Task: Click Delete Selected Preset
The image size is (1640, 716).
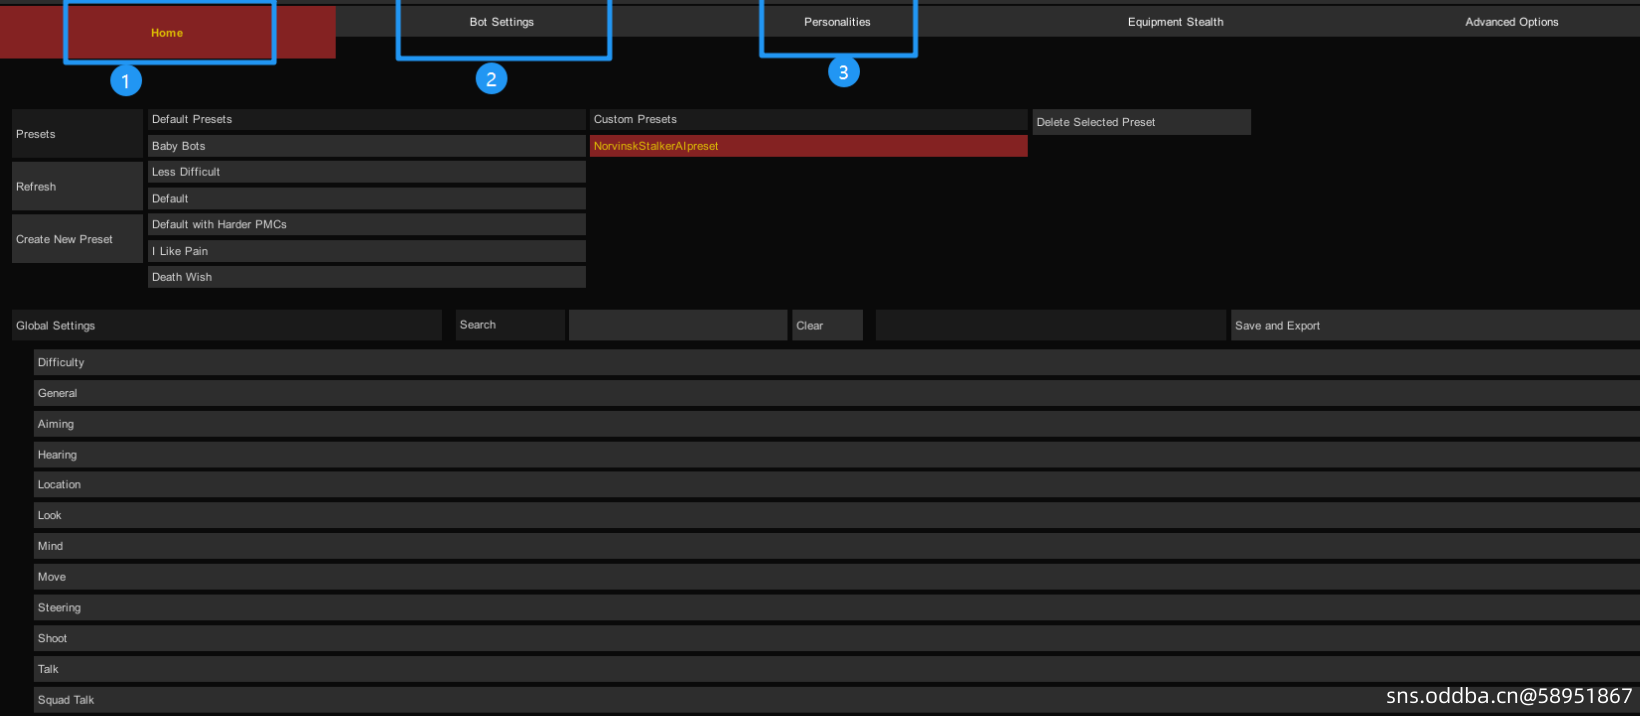Action: [x=1141, y=122]
